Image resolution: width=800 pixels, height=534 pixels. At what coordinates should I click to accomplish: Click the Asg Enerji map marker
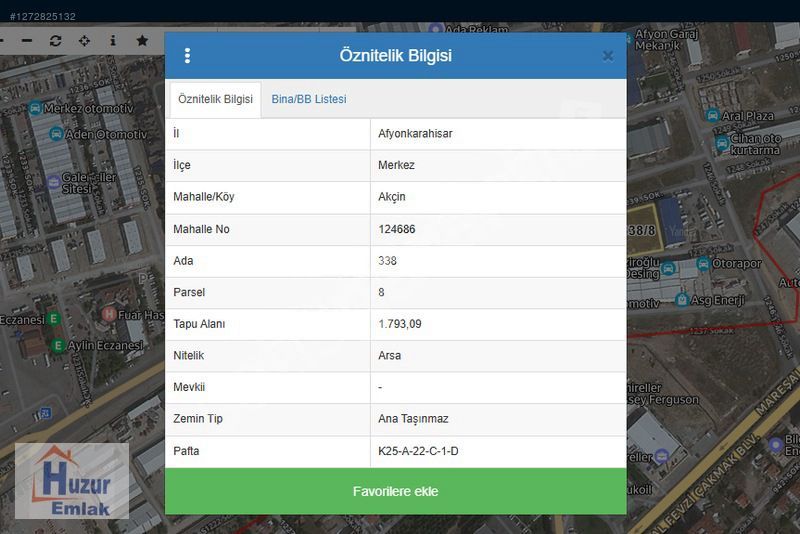680,299
